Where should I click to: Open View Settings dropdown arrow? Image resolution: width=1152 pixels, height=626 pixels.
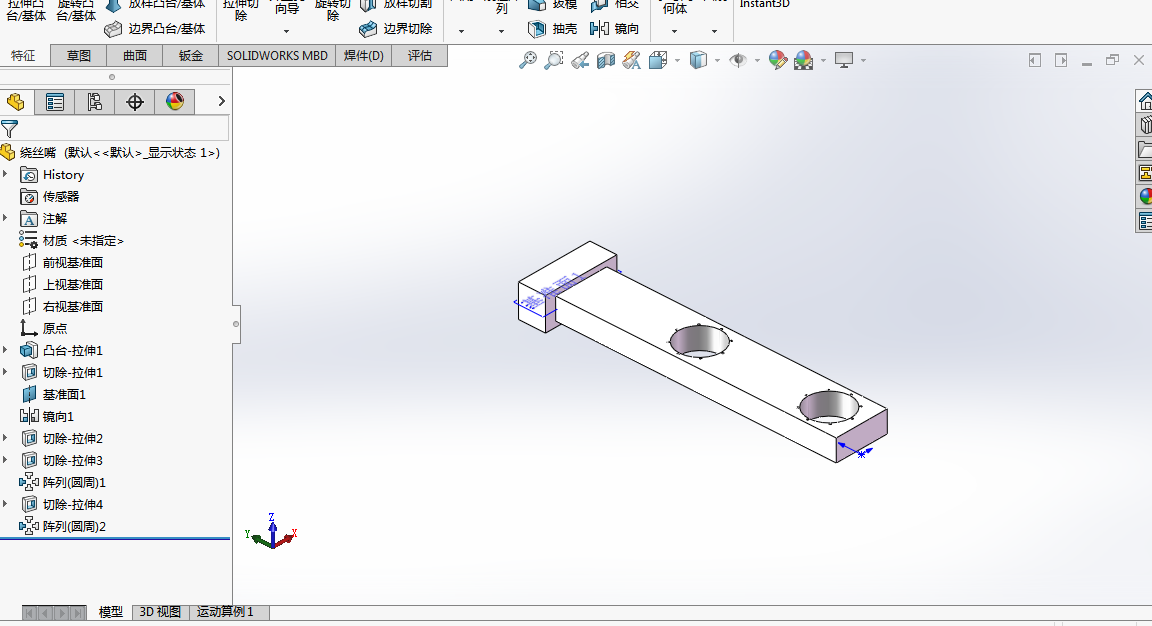[863, 60]
